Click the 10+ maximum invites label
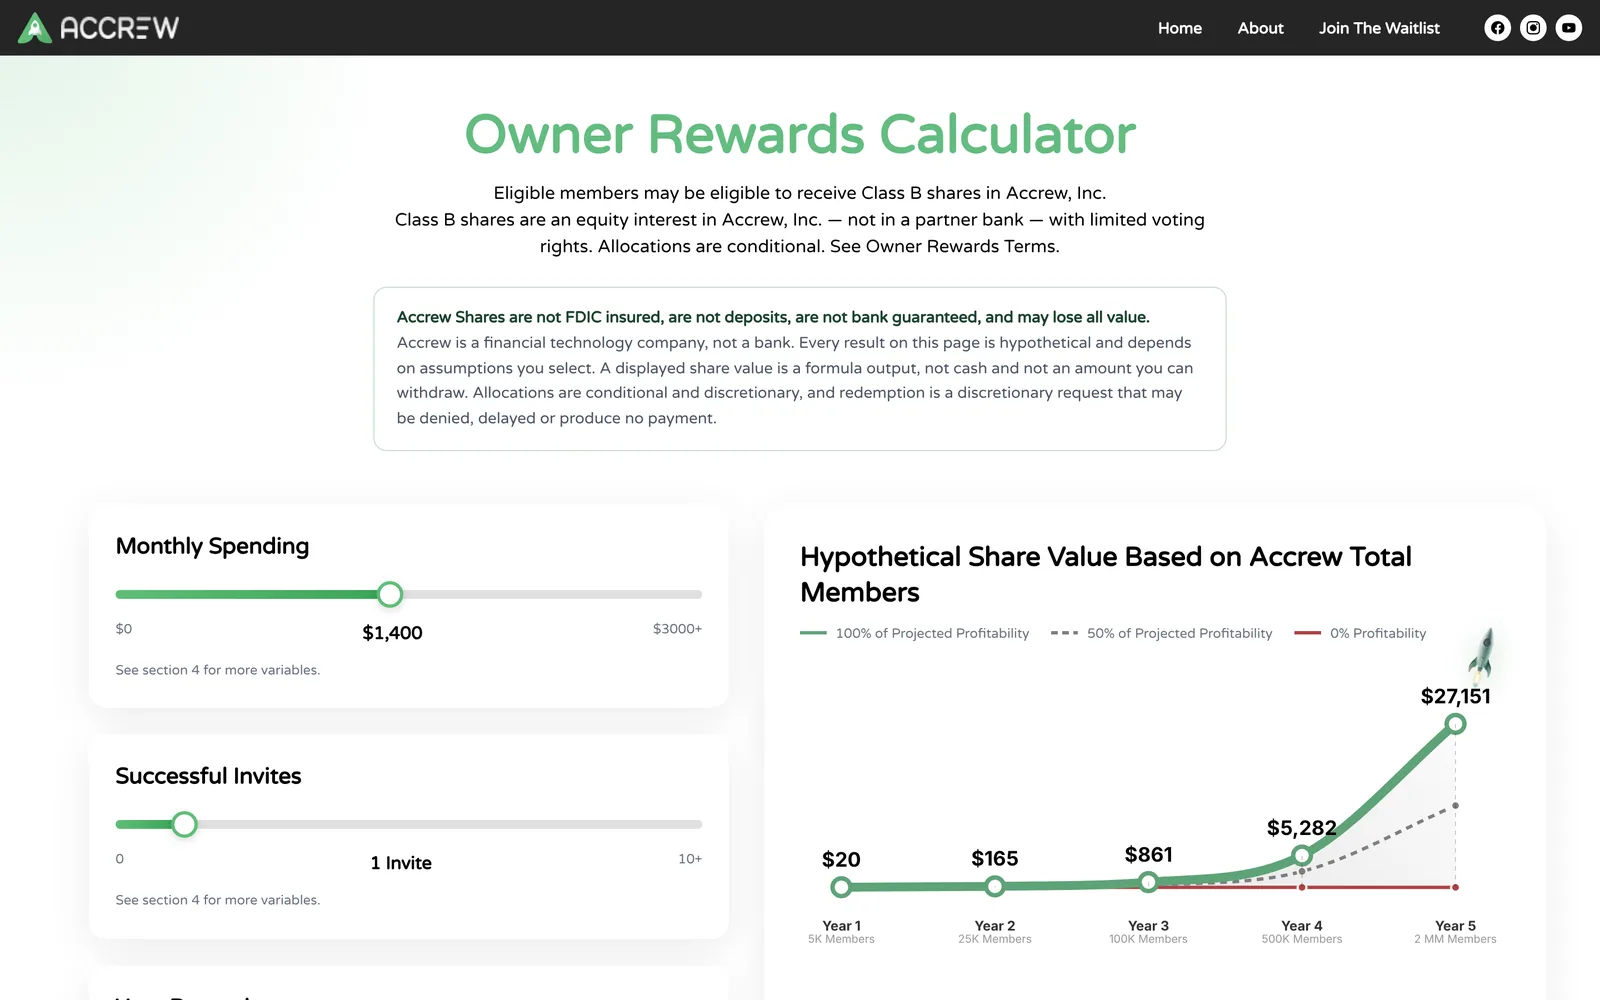This screenshot has height=1000, width=1600. [690, 859]
